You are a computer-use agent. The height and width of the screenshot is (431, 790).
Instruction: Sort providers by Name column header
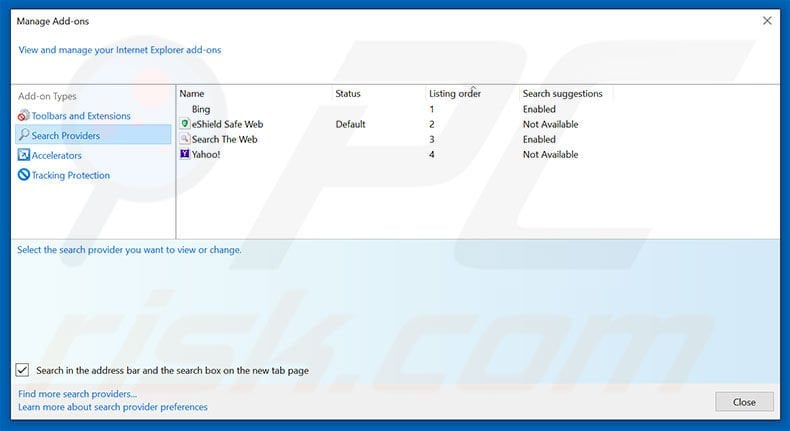pos(191,94)
